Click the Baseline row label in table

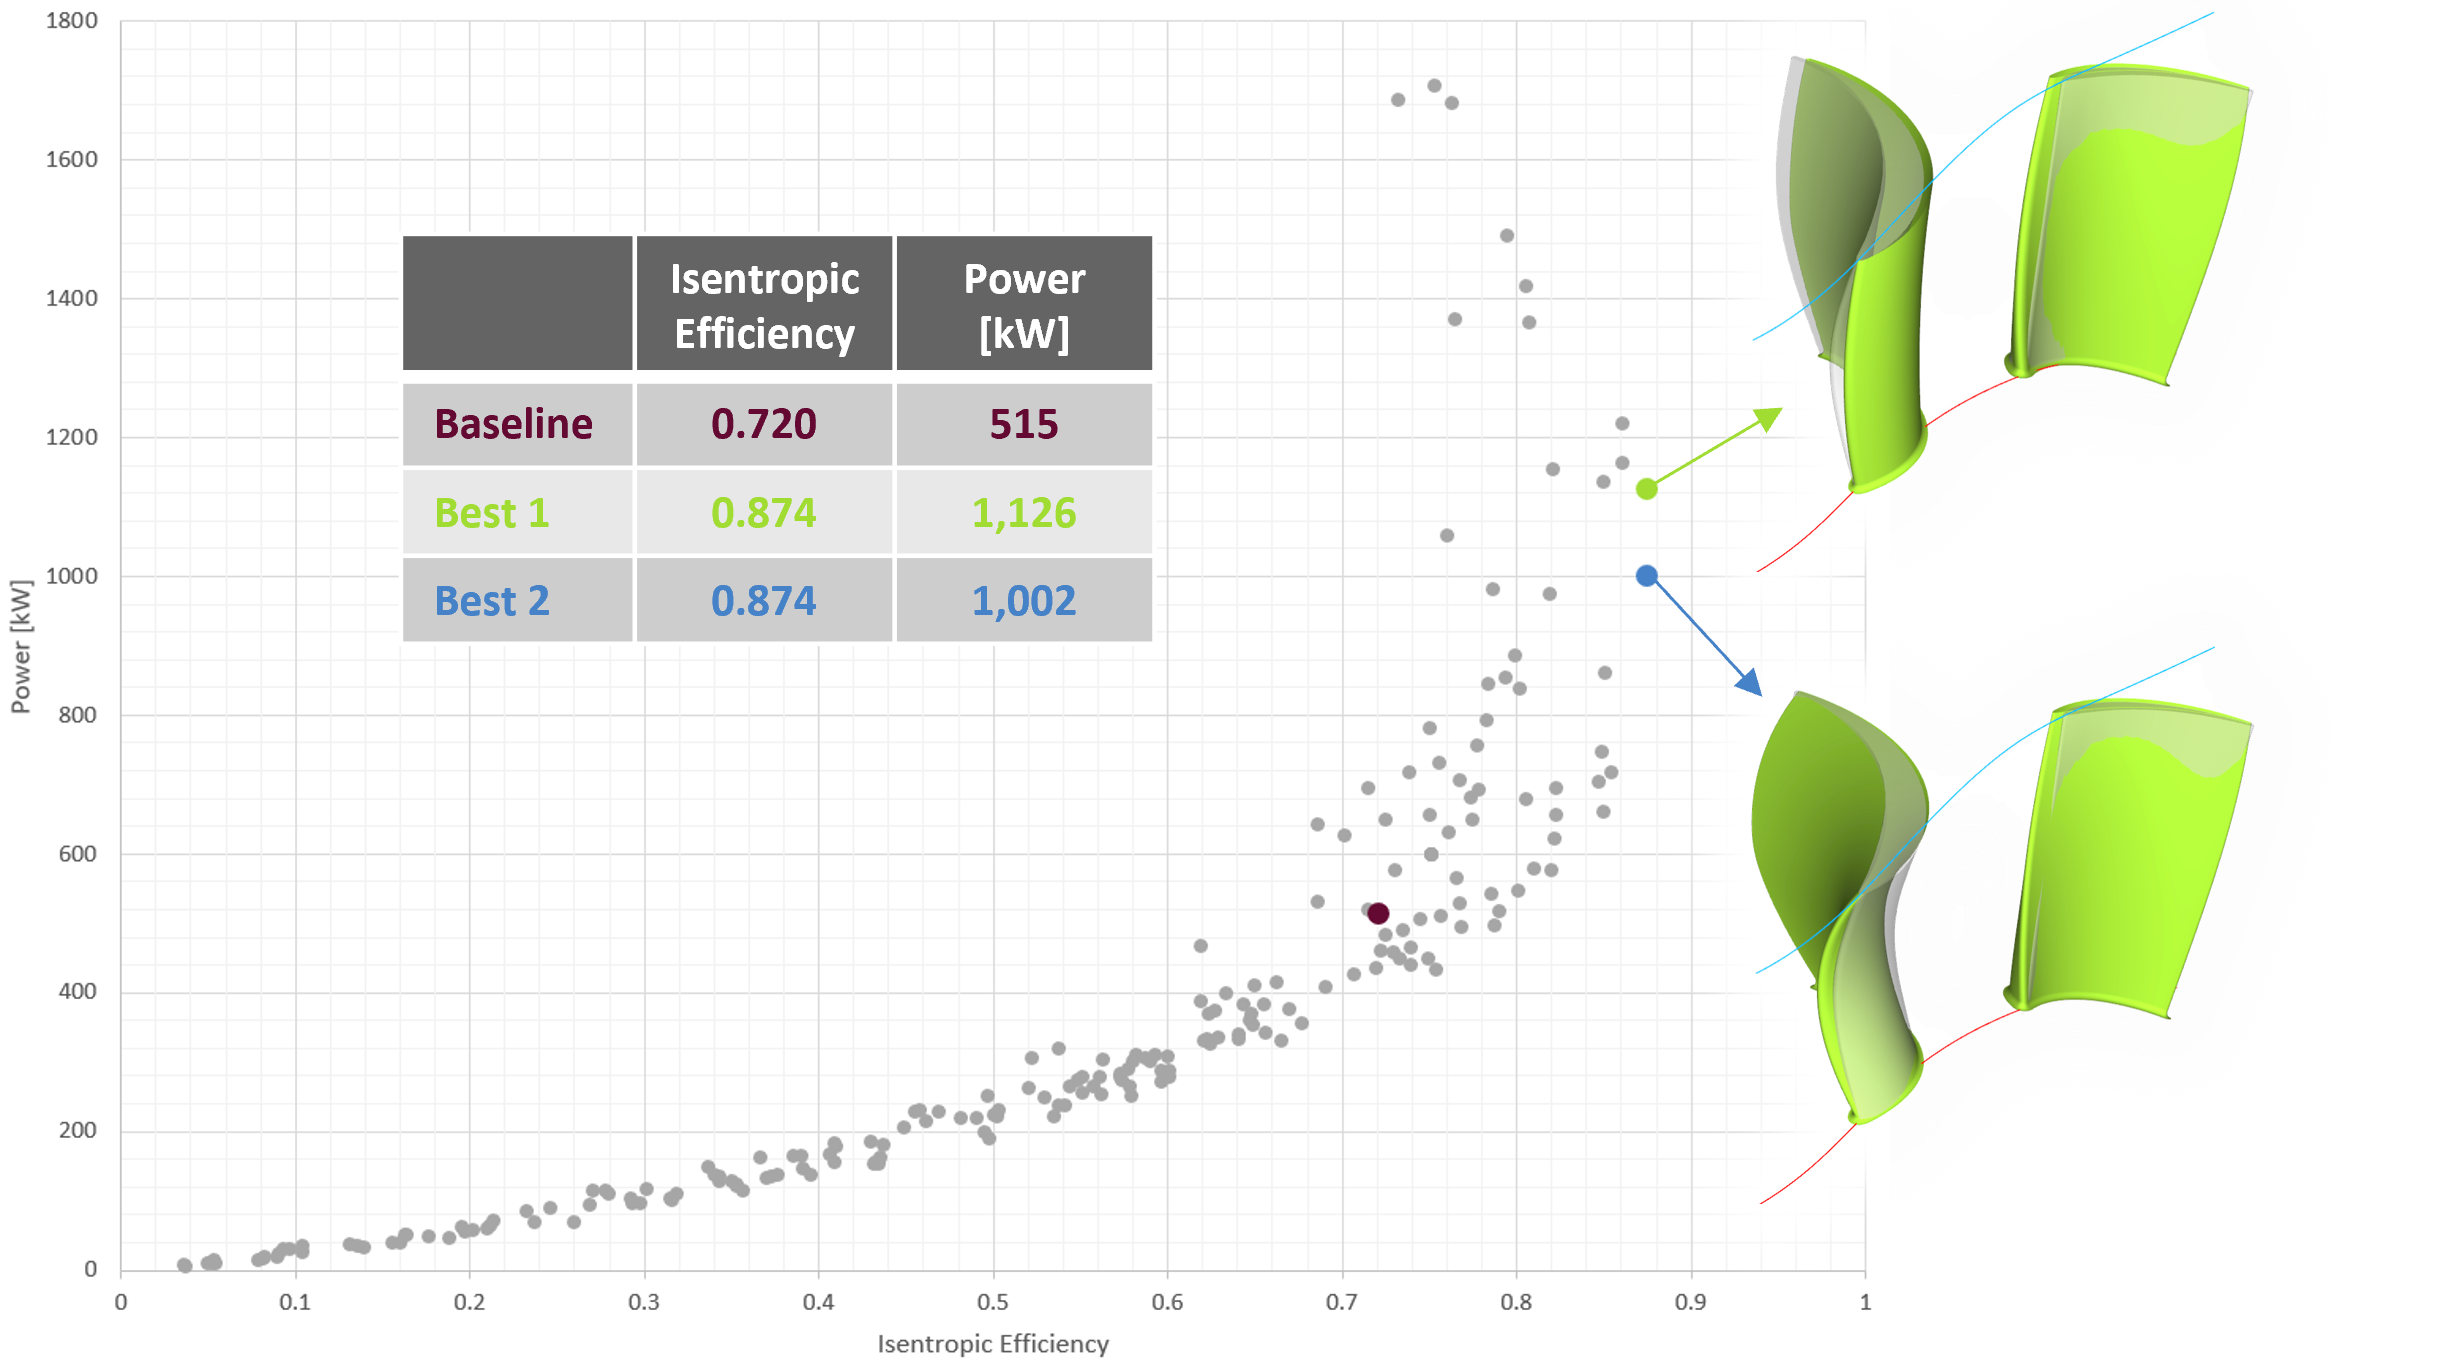pyautogui.click(x=514, y=424)
